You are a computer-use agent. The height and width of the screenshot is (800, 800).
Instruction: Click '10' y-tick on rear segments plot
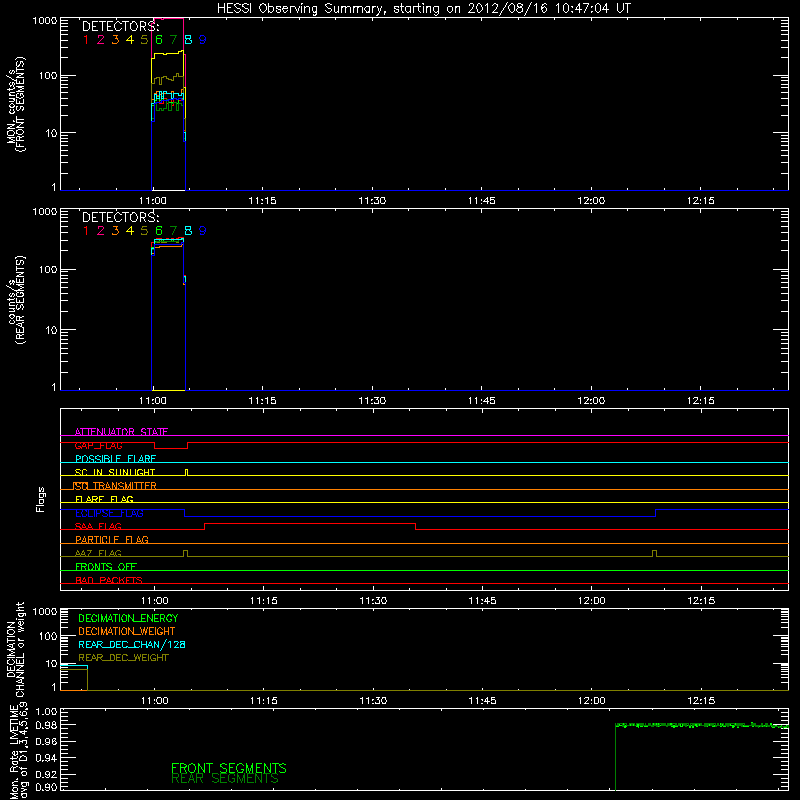pos(51,330)
